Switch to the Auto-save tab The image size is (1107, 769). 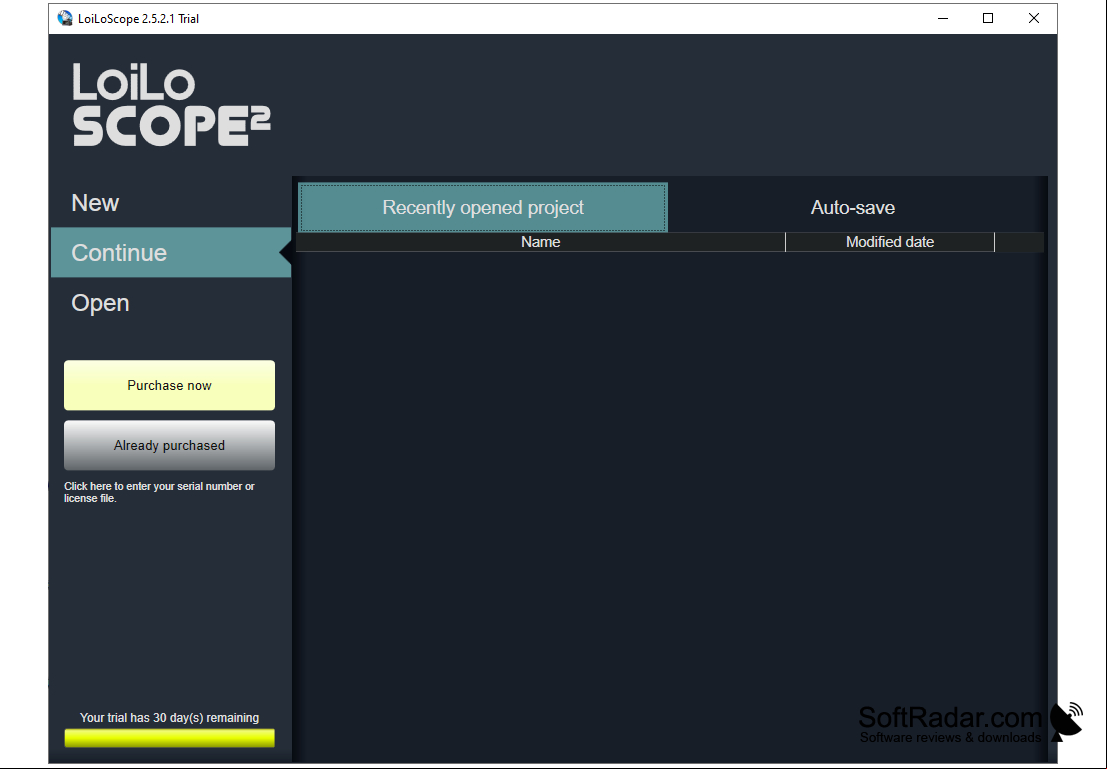[x=852, y=208]
